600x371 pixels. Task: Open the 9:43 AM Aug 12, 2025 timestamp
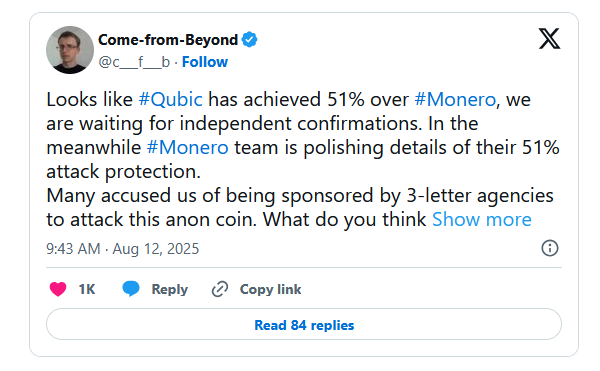(122, 249)
